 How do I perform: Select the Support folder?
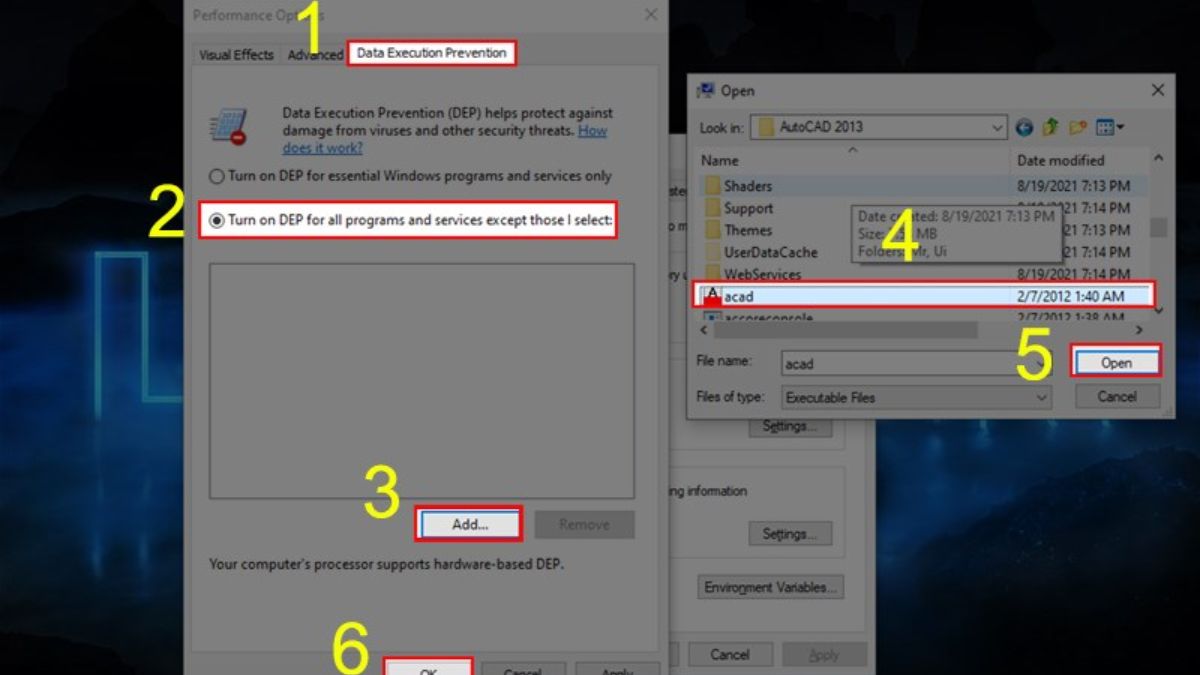click(x=748, y=208)
